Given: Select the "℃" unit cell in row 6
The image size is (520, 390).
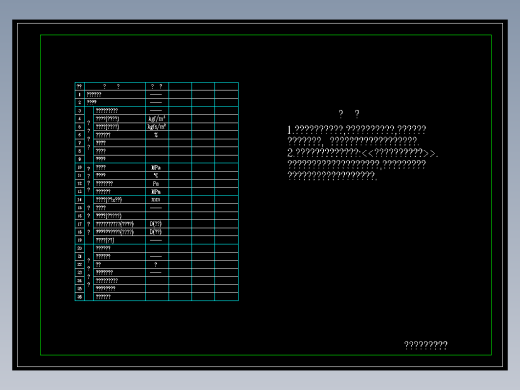Looking at the screenshot, I should (157, 135).
